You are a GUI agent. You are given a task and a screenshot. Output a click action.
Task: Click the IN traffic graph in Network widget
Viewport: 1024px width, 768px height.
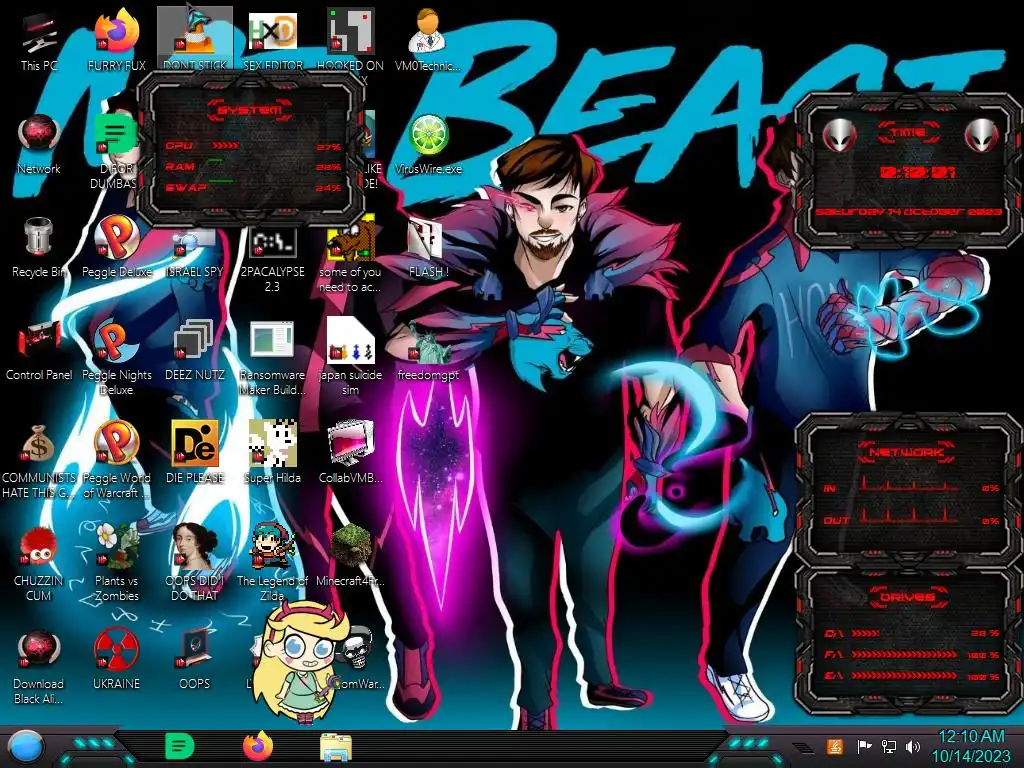pos(910,485)
